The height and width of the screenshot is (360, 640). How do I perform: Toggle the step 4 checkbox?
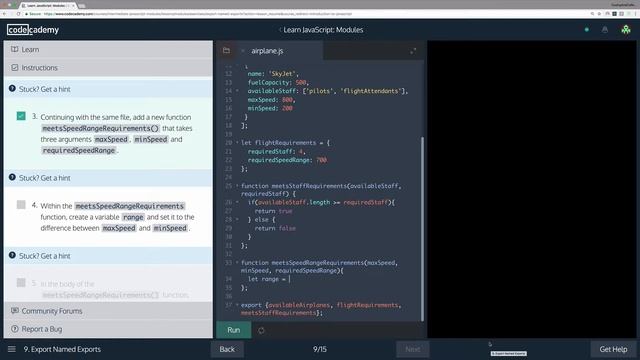(x=21, y=205)
